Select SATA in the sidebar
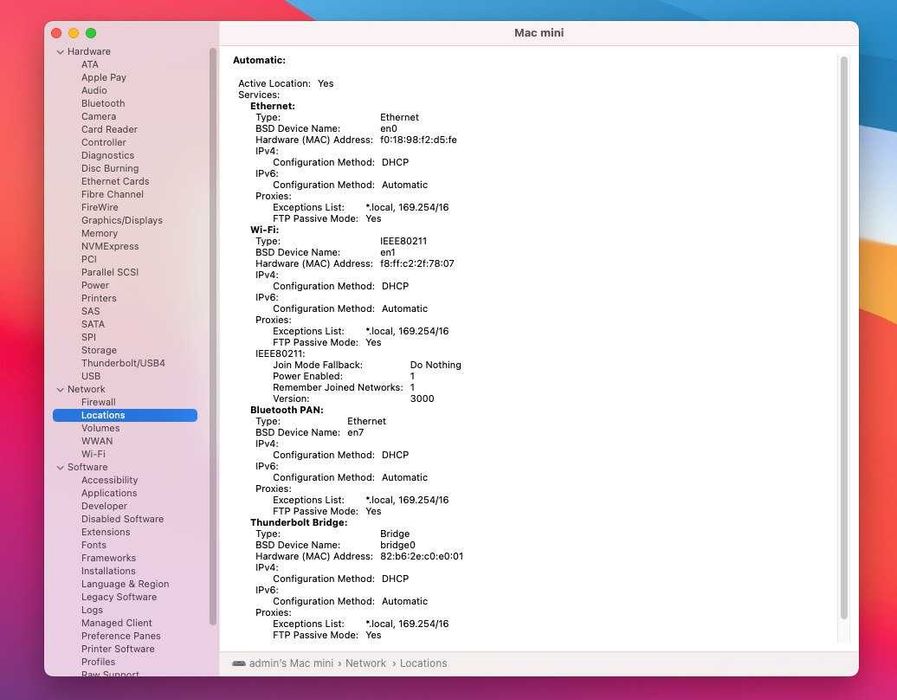 pyautogui.click(x=93, y=324)
